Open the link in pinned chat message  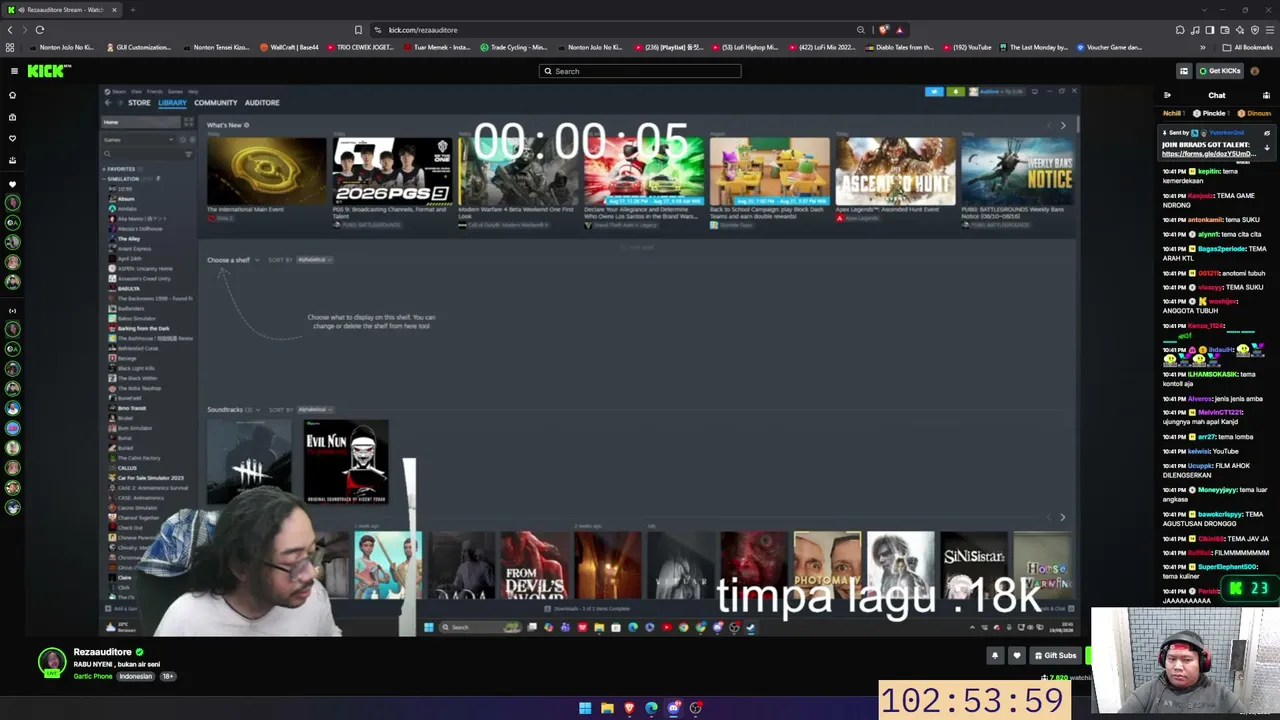pos(1209,154)
